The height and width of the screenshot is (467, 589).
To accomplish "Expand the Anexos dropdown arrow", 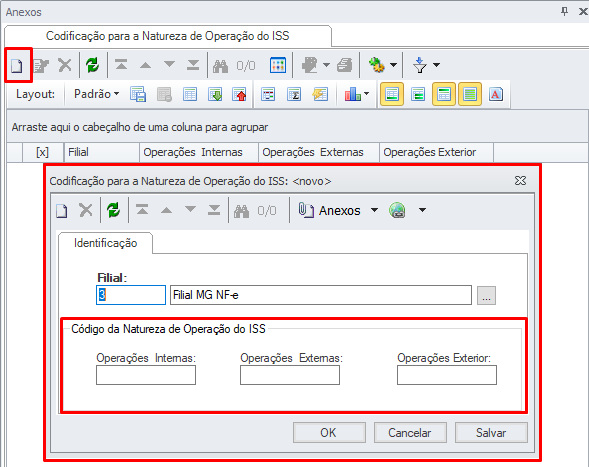I will point(375,210).
